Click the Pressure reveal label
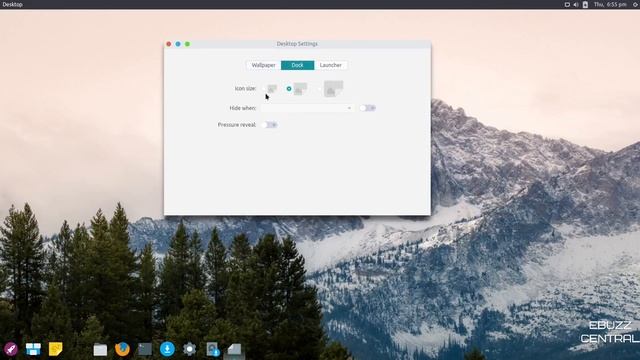This screenshot has width=640, height=360. point(237,125)
